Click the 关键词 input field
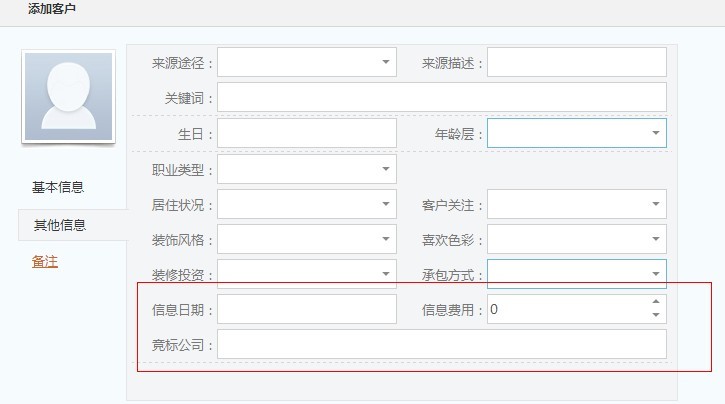This screenshot has width=725, height=404. point(441,97)
